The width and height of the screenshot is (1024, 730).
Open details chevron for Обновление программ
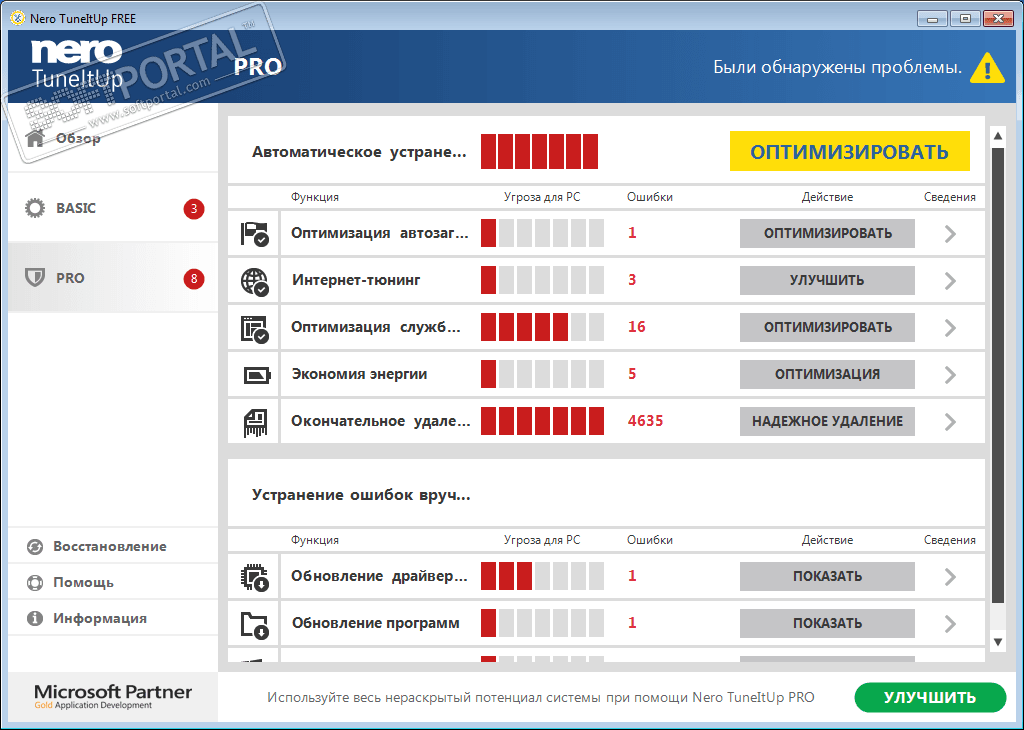[950, 624]
